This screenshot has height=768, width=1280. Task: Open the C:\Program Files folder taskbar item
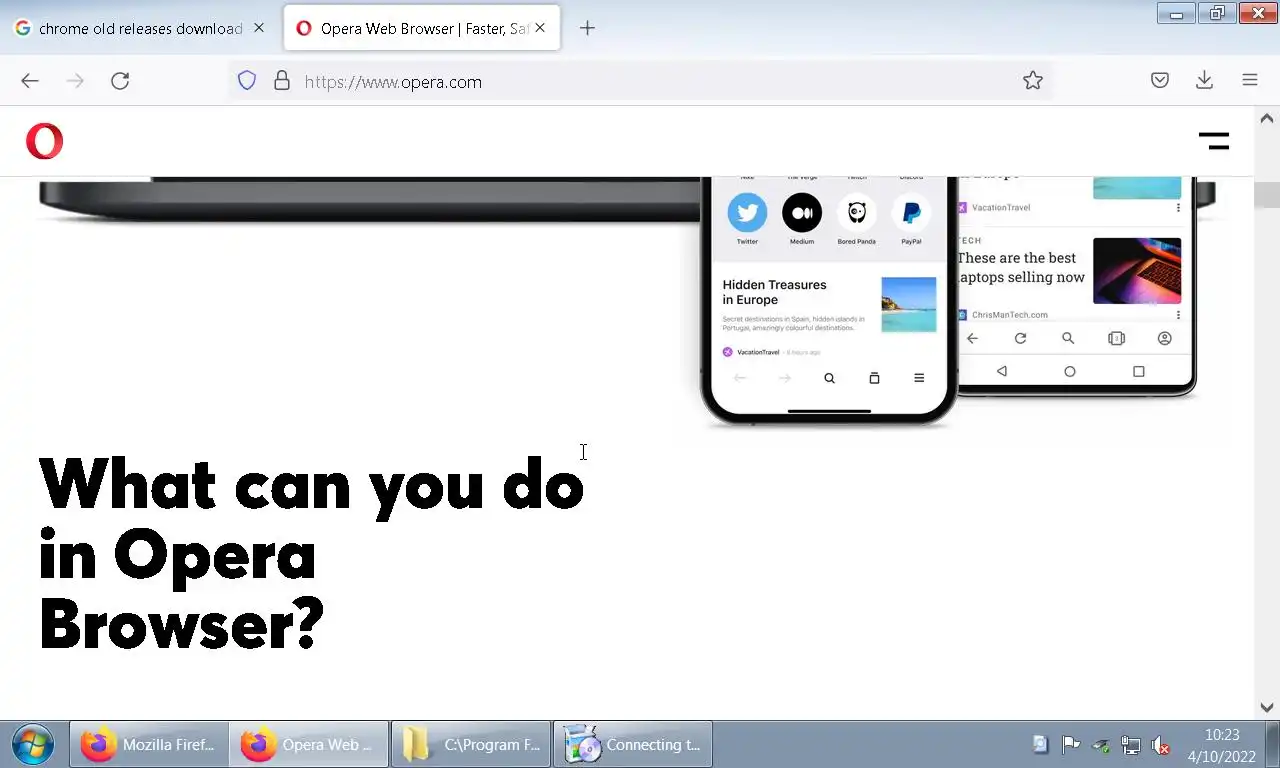(x=471, y=744)
